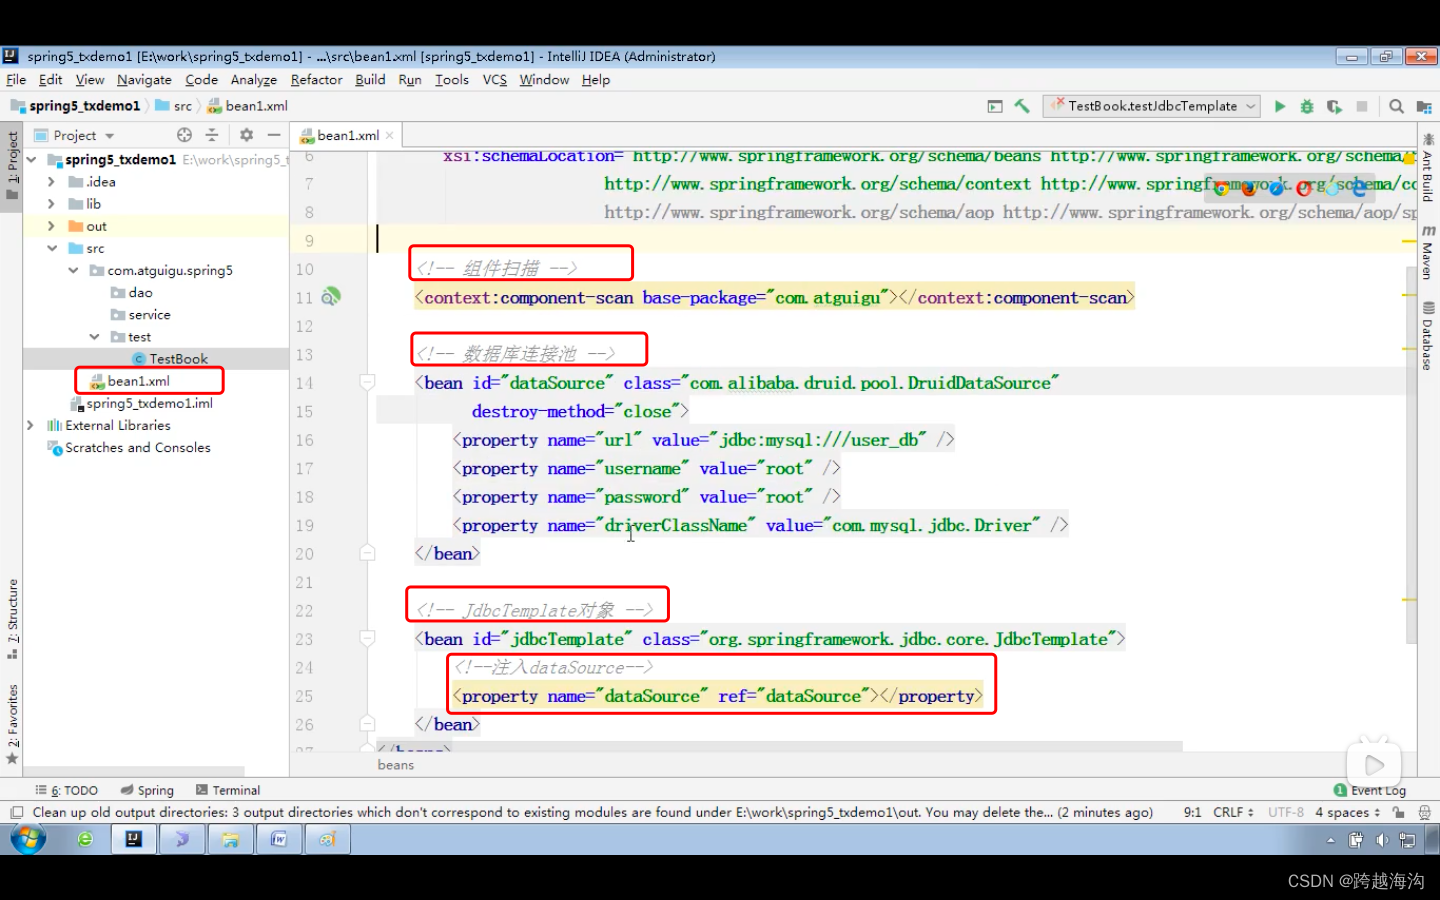Open bean1.xml in Chrome browser icon
This screenshot has width=1440, height=900.
pos(1221,187)
